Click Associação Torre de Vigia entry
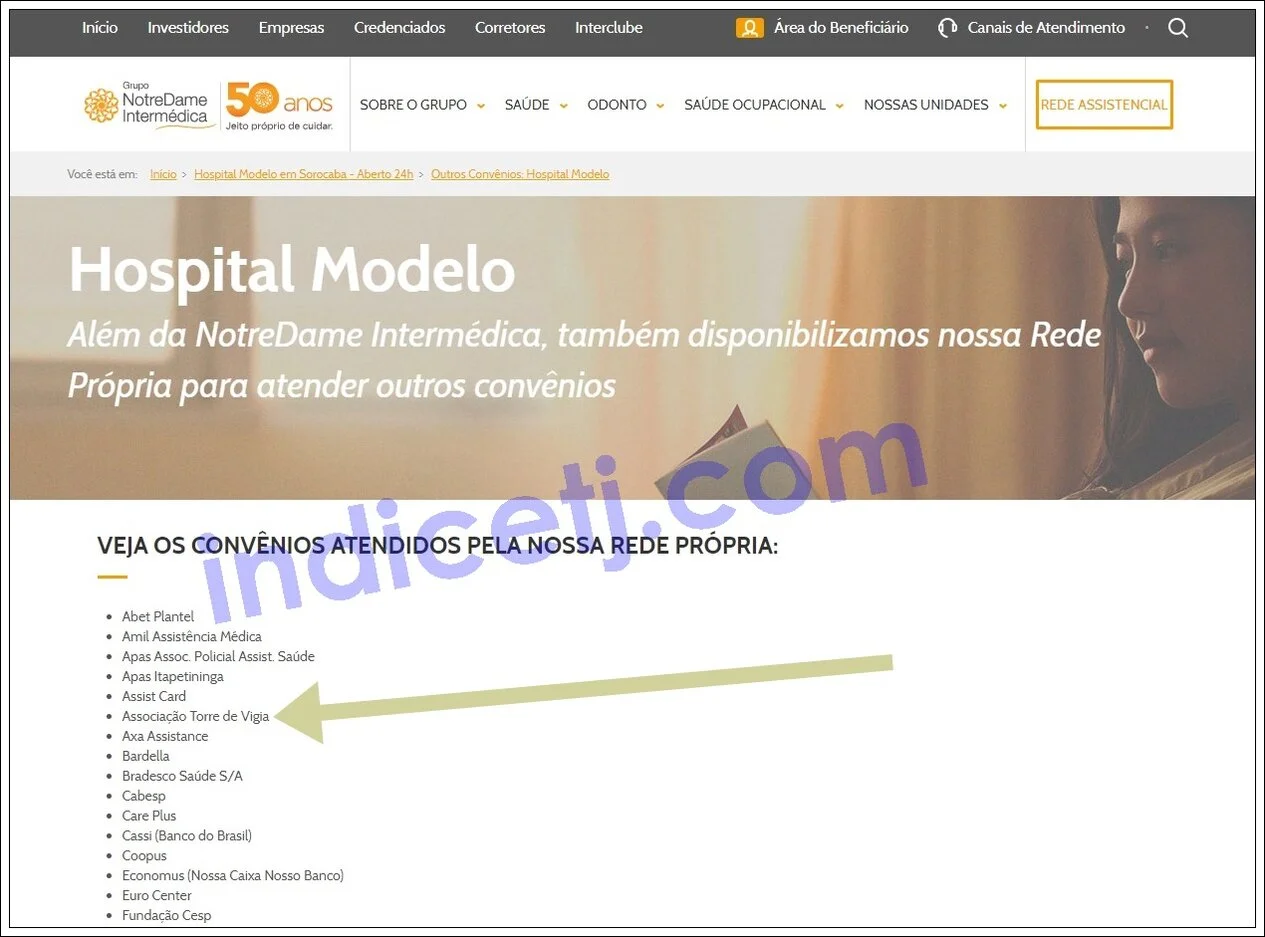Image resolution: width=1265 pixels, height=937 pixels. click(196, 717)
